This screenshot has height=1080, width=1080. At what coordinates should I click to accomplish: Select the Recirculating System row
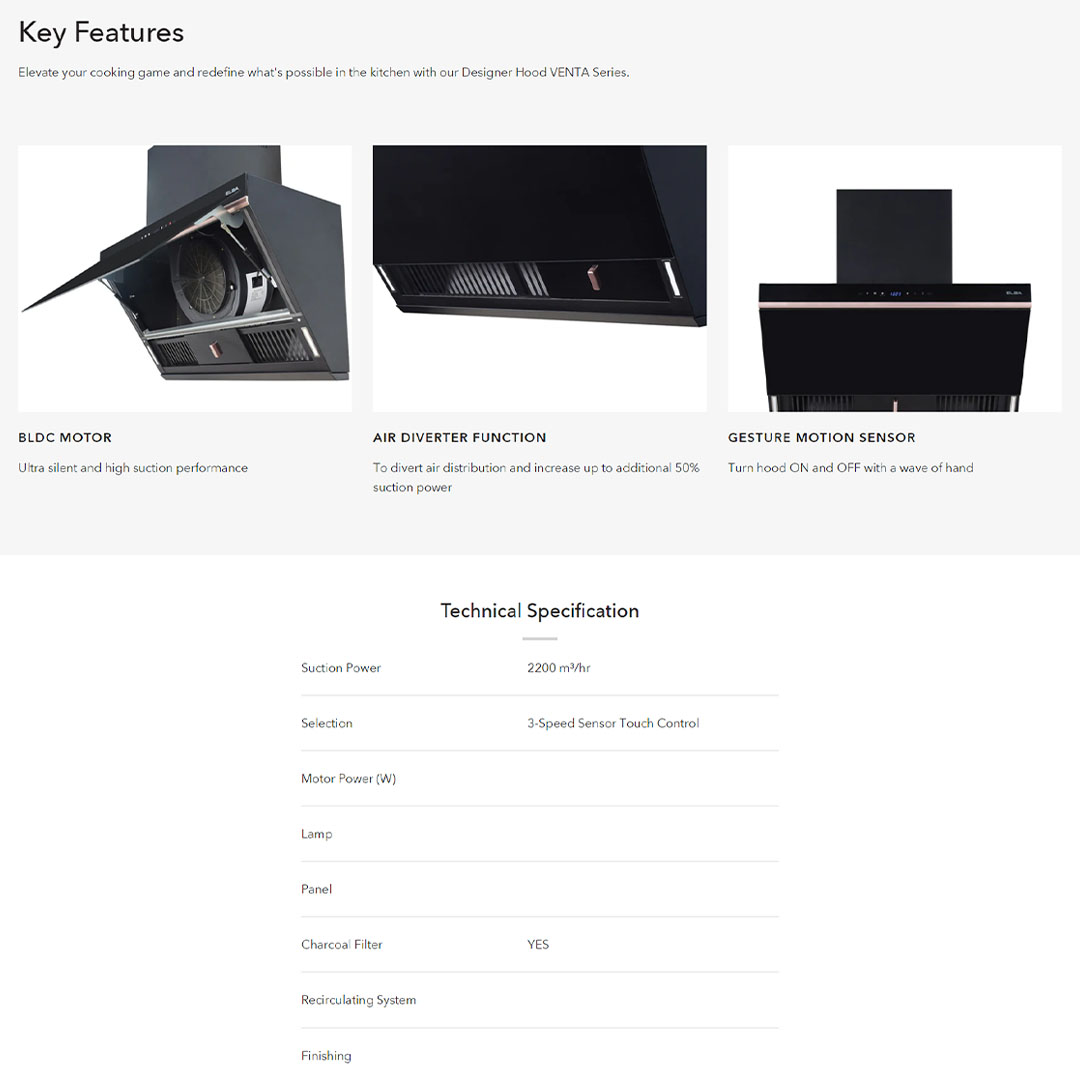point(540,1000)
